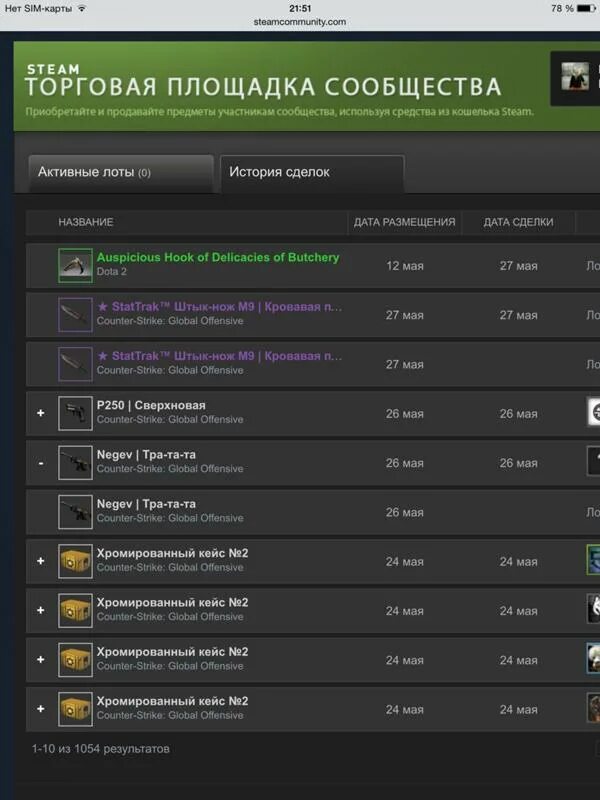Switch to the Активные лоты tab
This screenshot has width=600, height=800.
(x=121, y=172)
